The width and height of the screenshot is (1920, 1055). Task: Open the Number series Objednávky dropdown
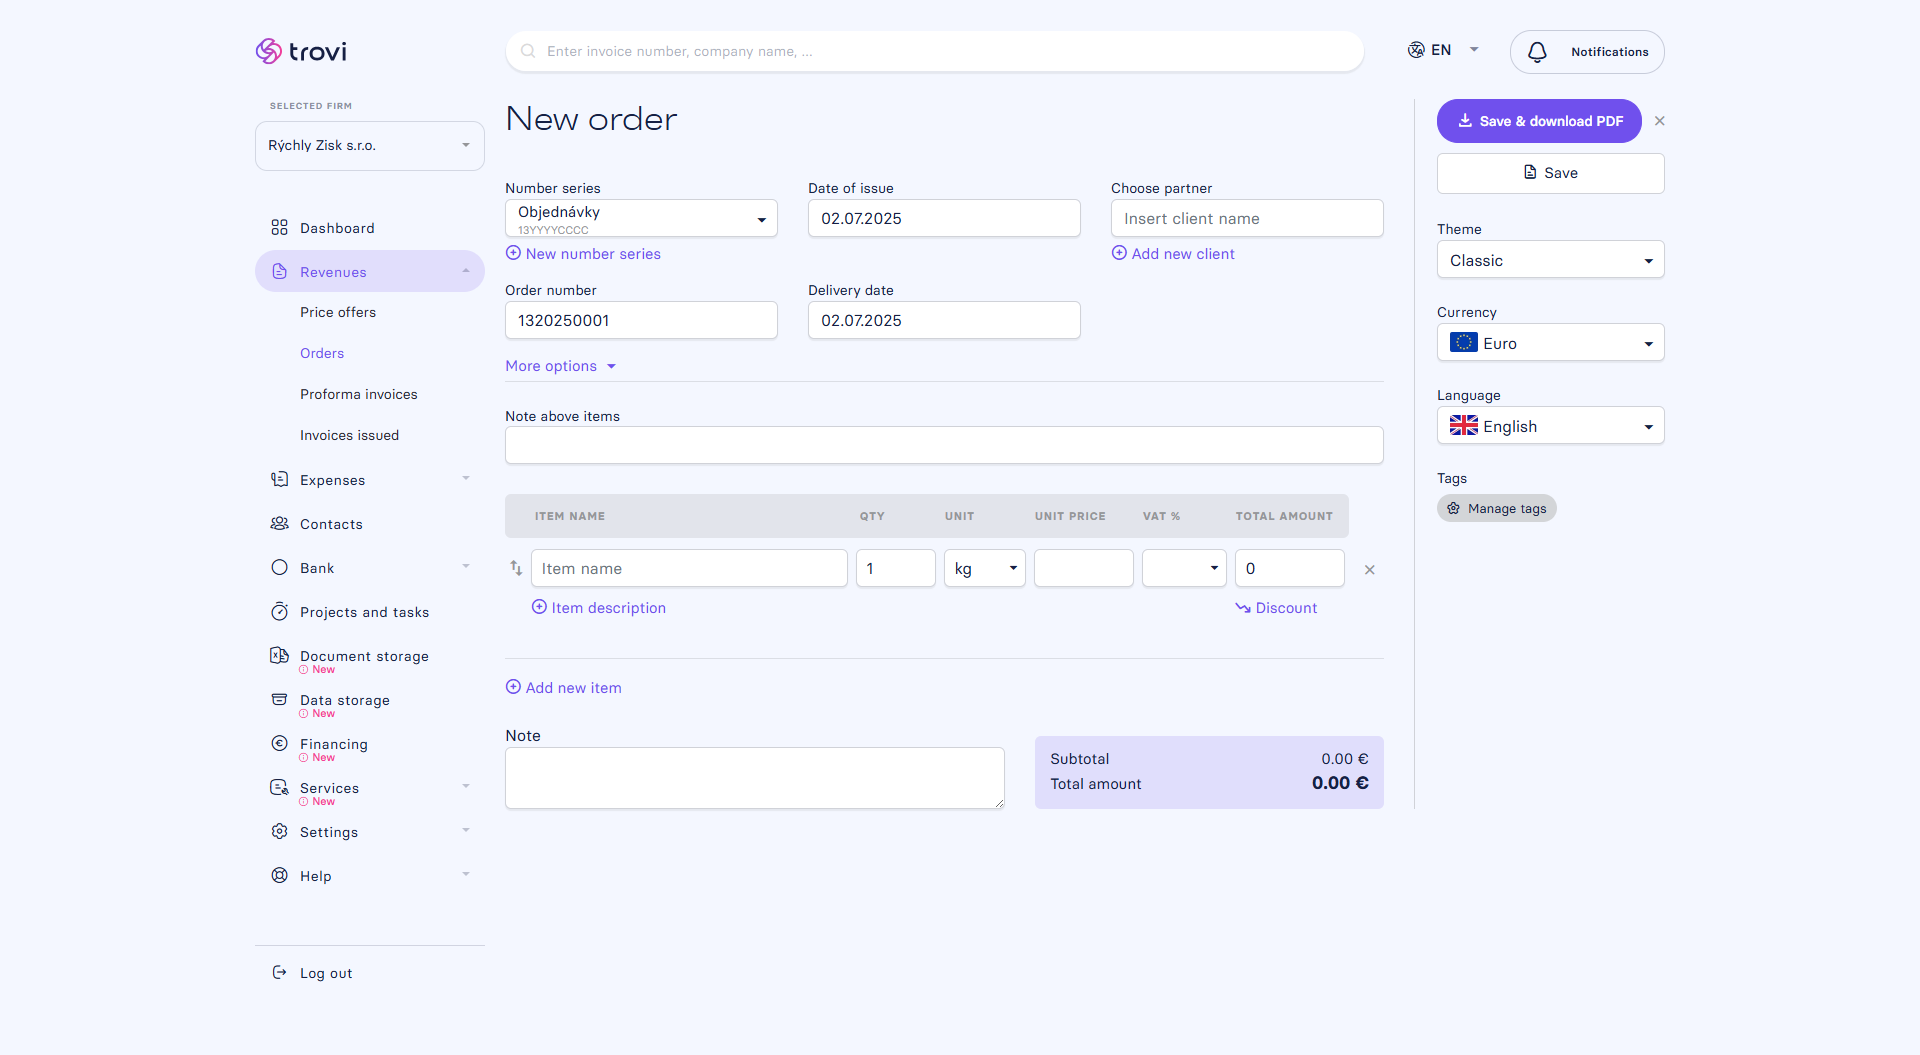pyautogui.click(x=641, y=218)
